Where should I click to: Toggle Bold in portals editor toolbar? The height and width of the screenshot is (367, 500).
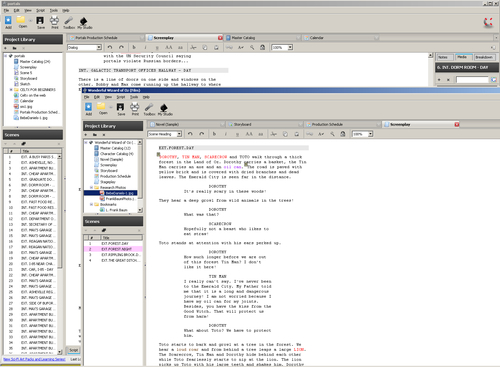click(134, 48)
